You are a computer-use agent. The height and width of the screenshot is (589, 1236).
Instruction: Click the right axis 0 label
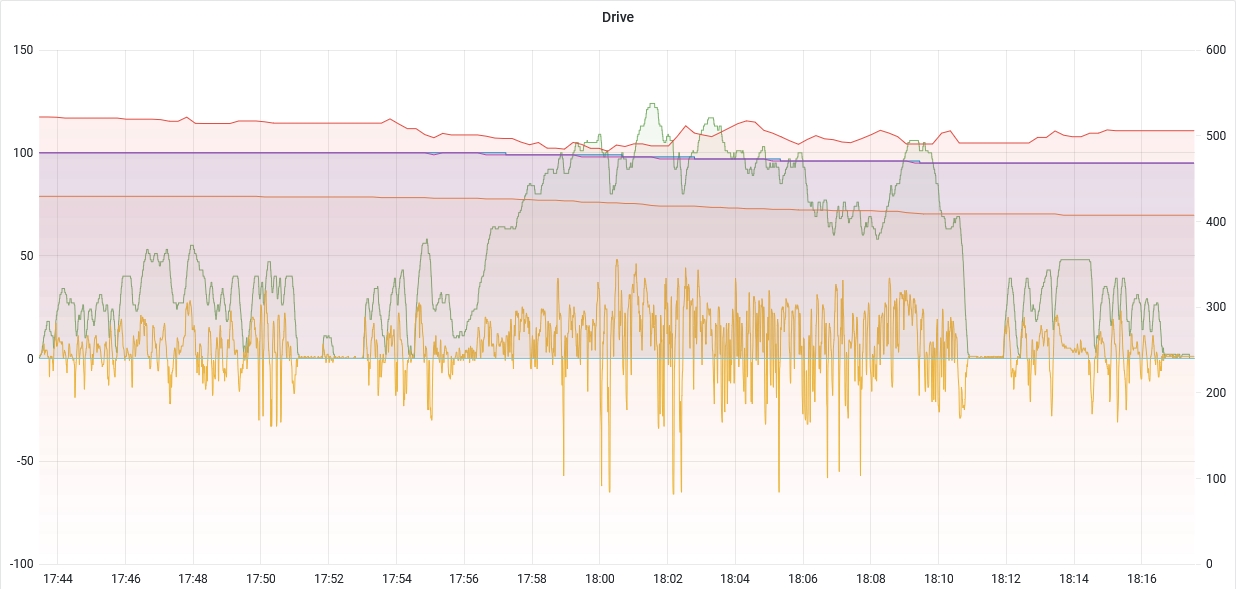1210,564
